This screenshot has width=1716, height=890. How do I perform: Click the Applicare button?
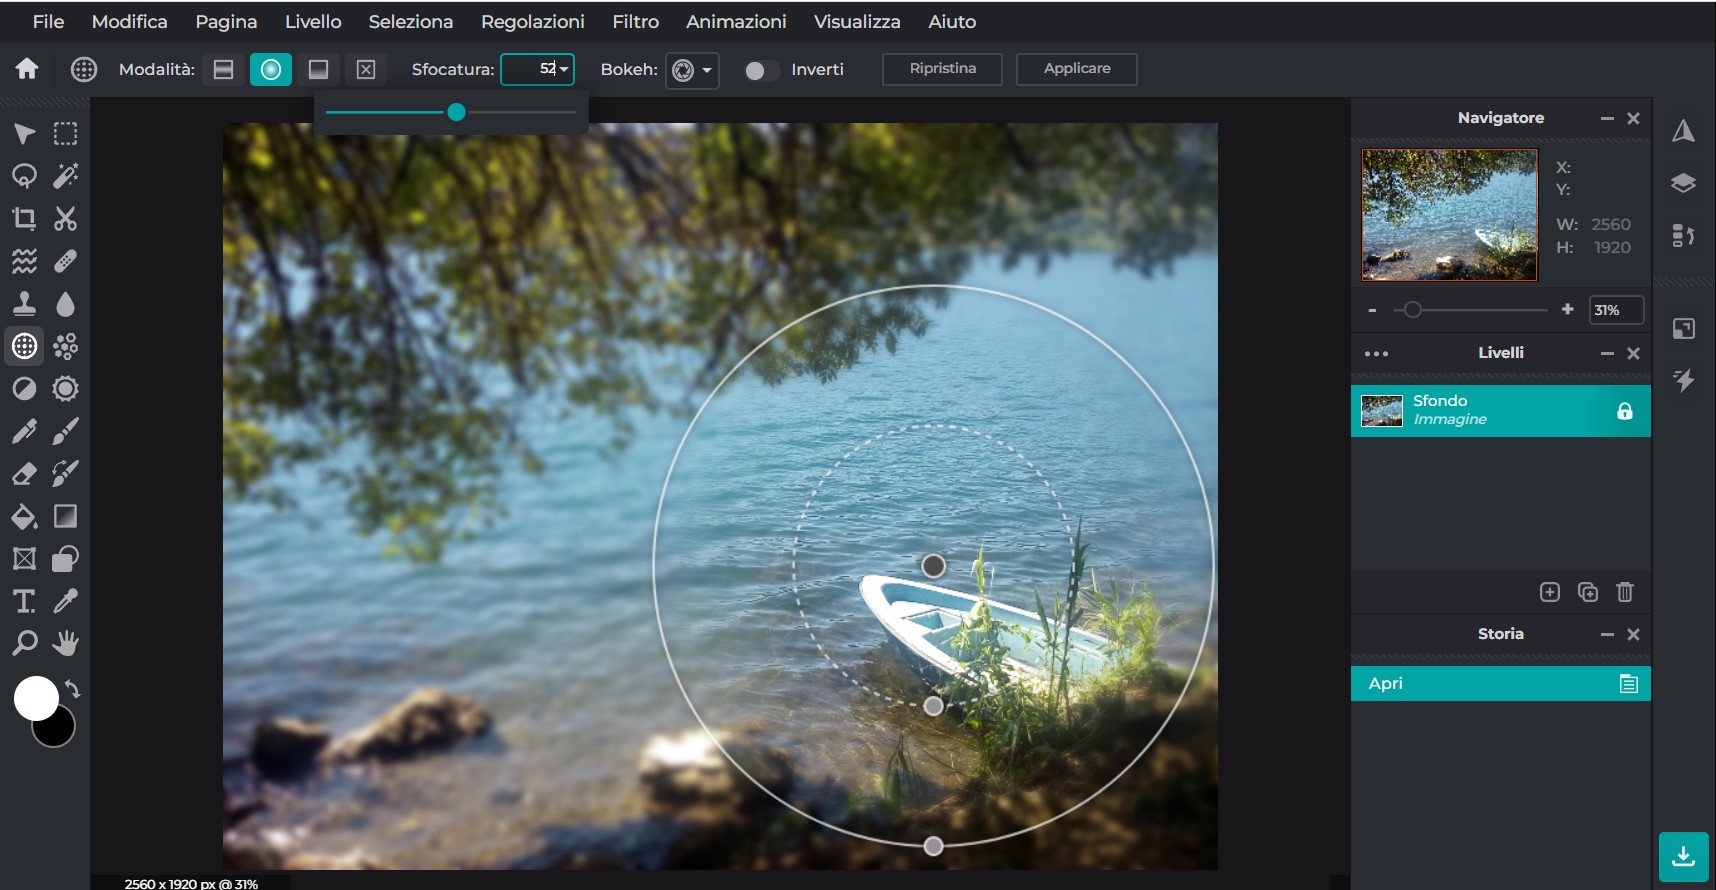(x=1076, y=69)
